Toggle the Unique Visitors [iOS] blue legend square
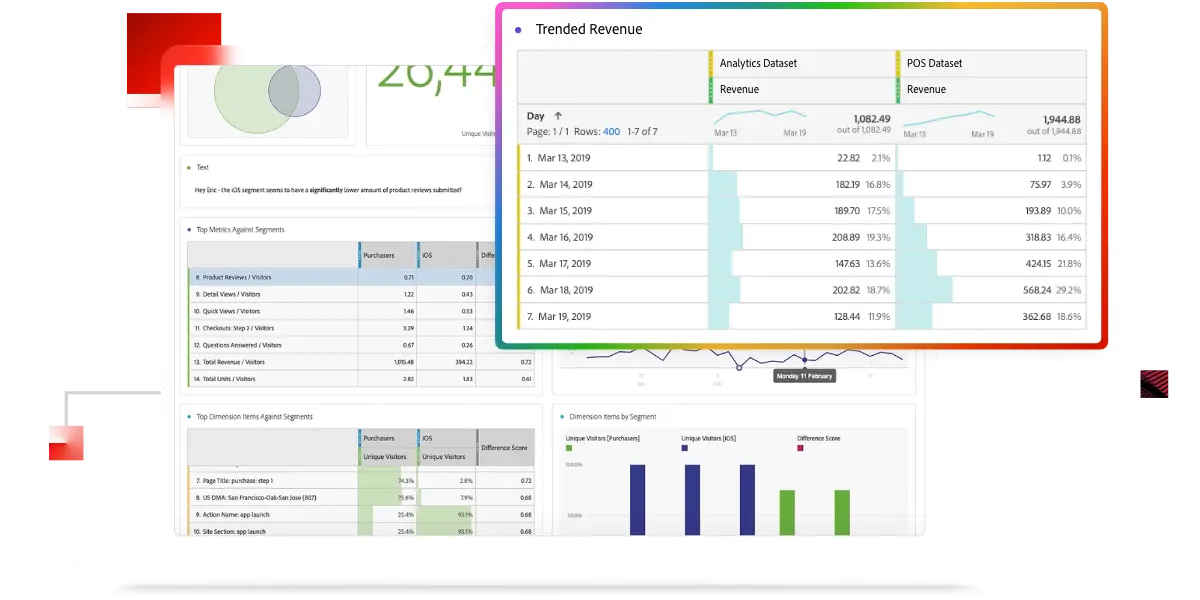The height and width of the screenshot is (600, 1200). [x=684, y=448]
